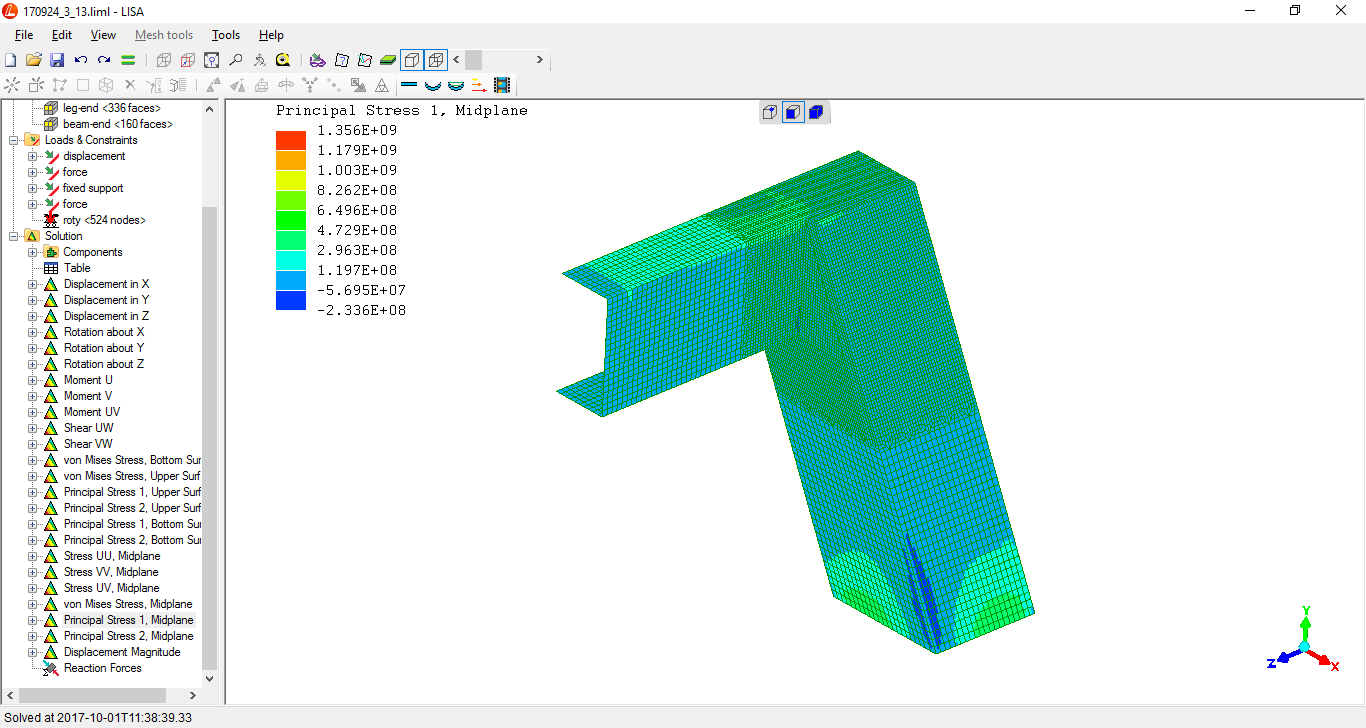Click the Undo arrow in toolbar
The image size is (1366, 728).
tap(81, 60)
